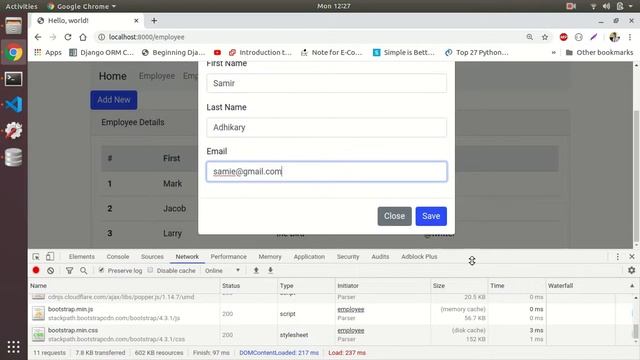Toggle network filter funnel
Viewport: 640px width, 360px height.
[x=69, y=270]
